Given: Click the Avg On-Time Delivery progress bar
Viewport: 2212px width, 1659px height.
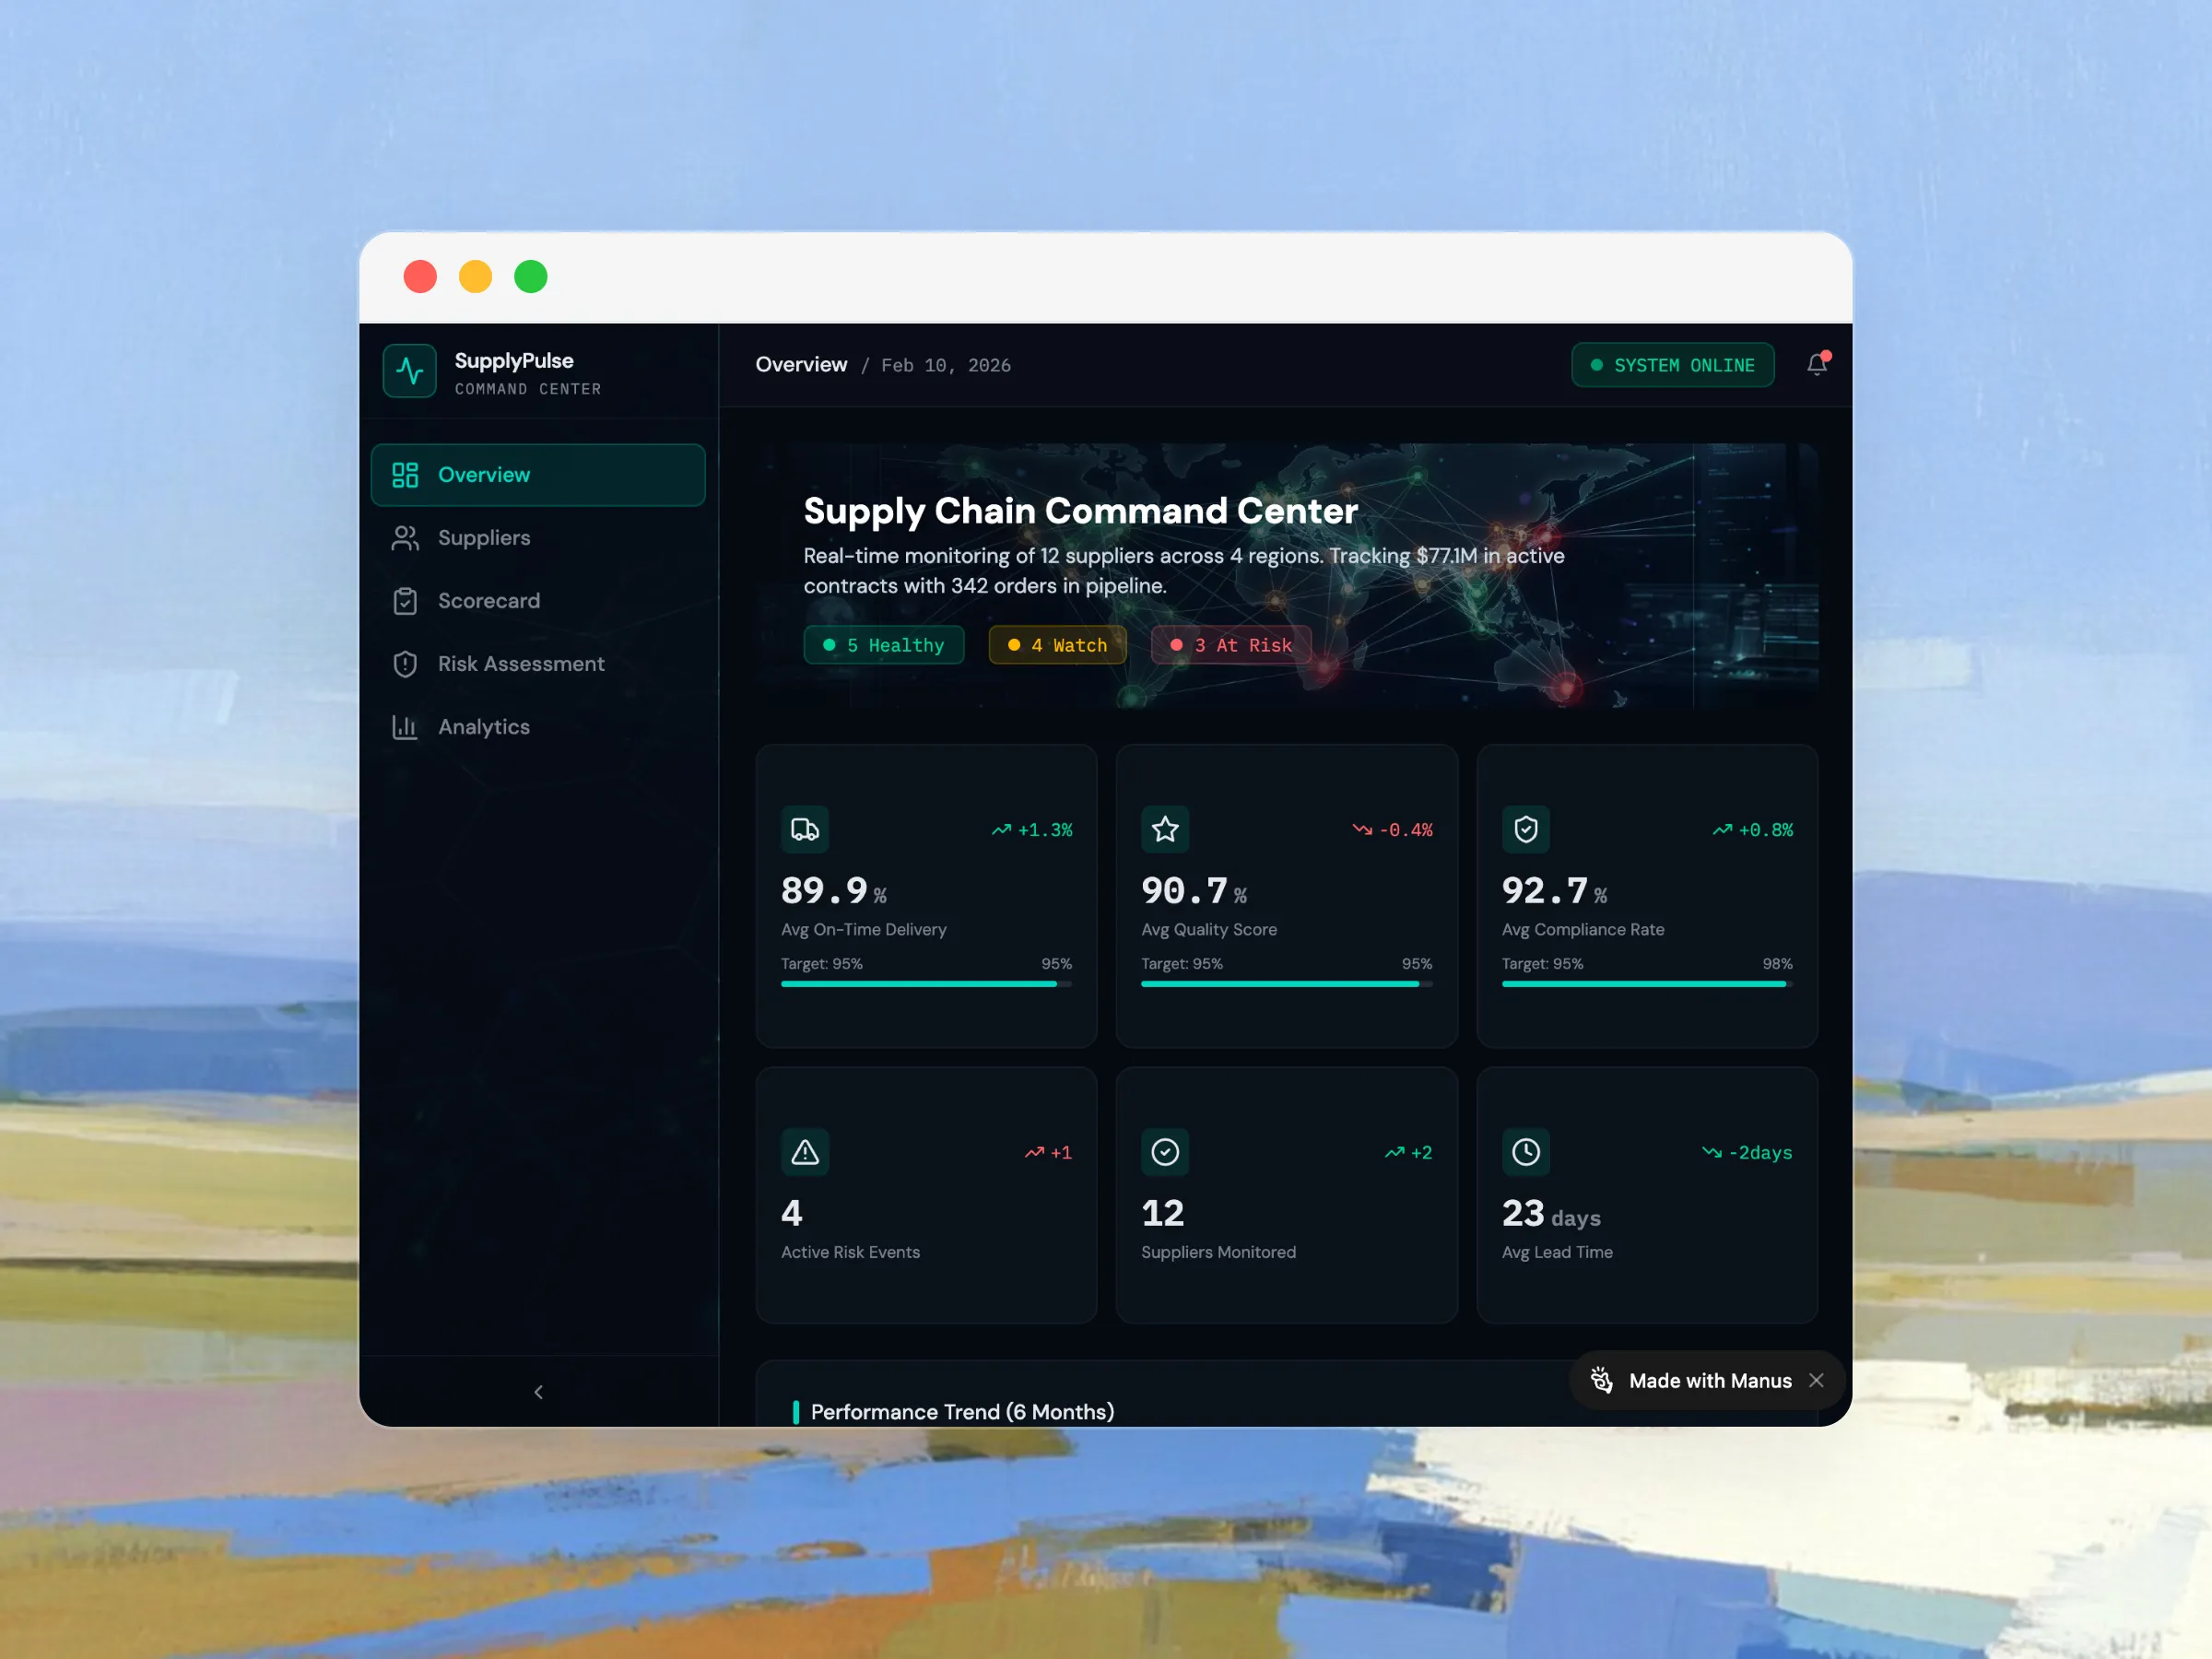Looking at the screenshot, I should 926,984.
